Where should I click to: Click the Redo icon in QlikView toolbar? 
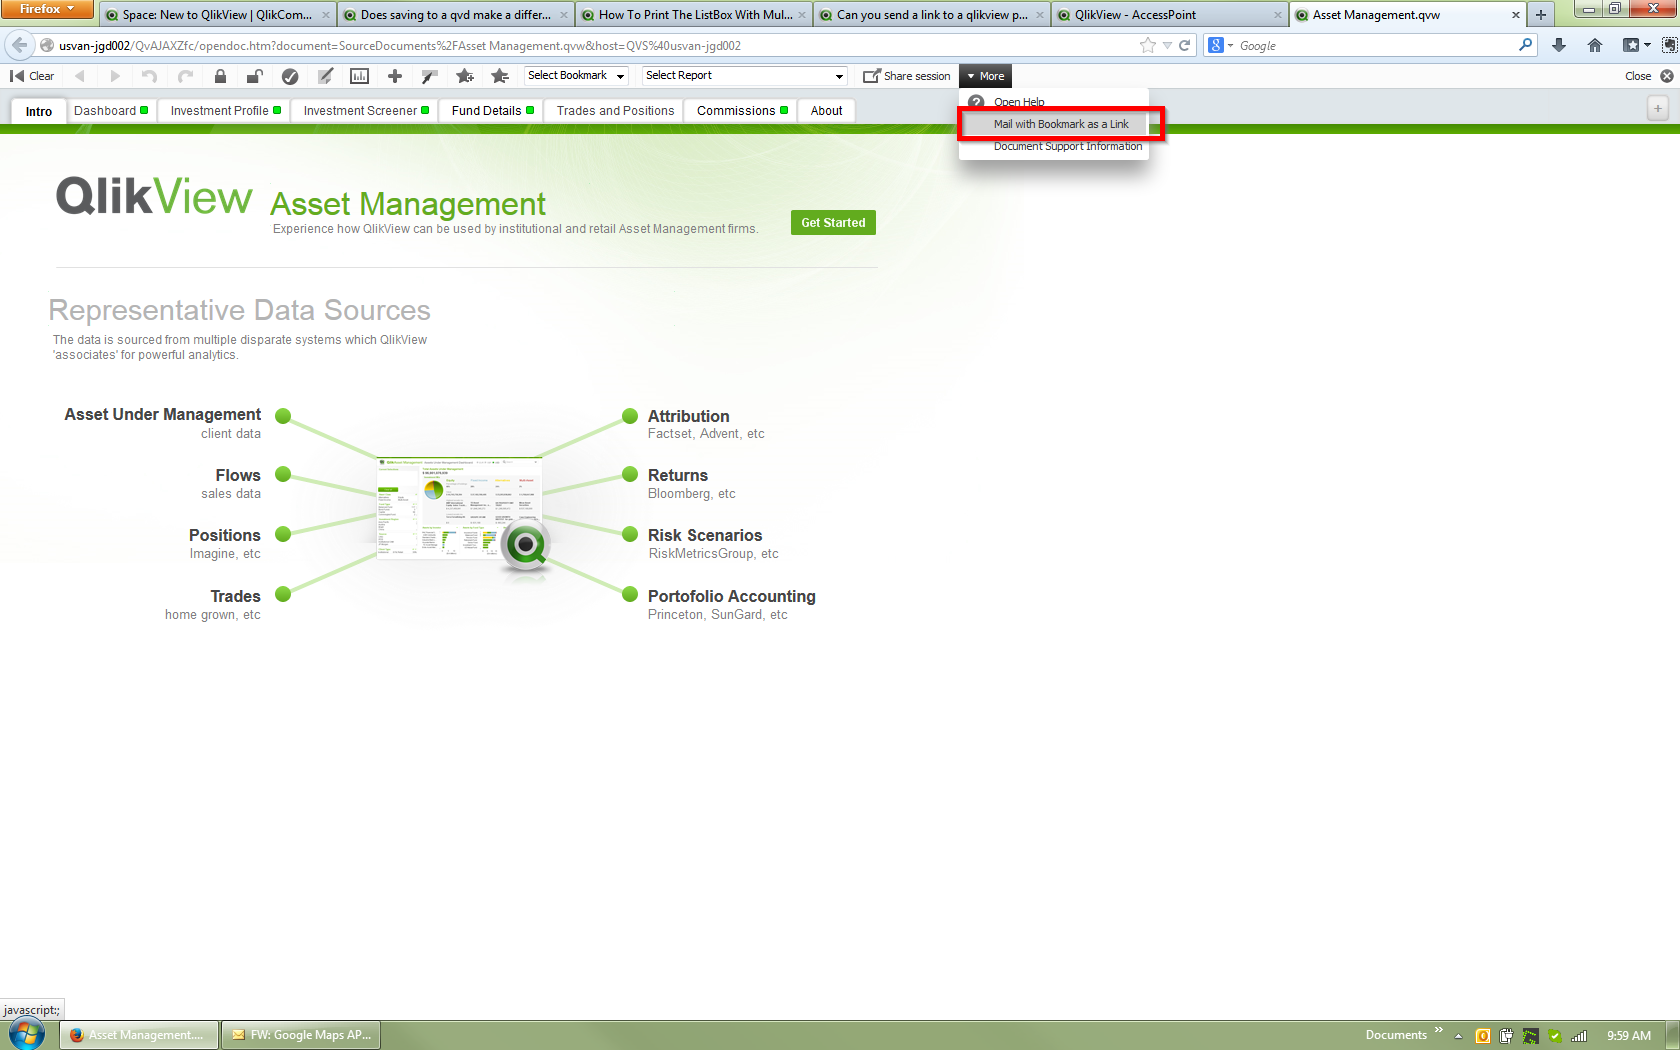(185, 76)
